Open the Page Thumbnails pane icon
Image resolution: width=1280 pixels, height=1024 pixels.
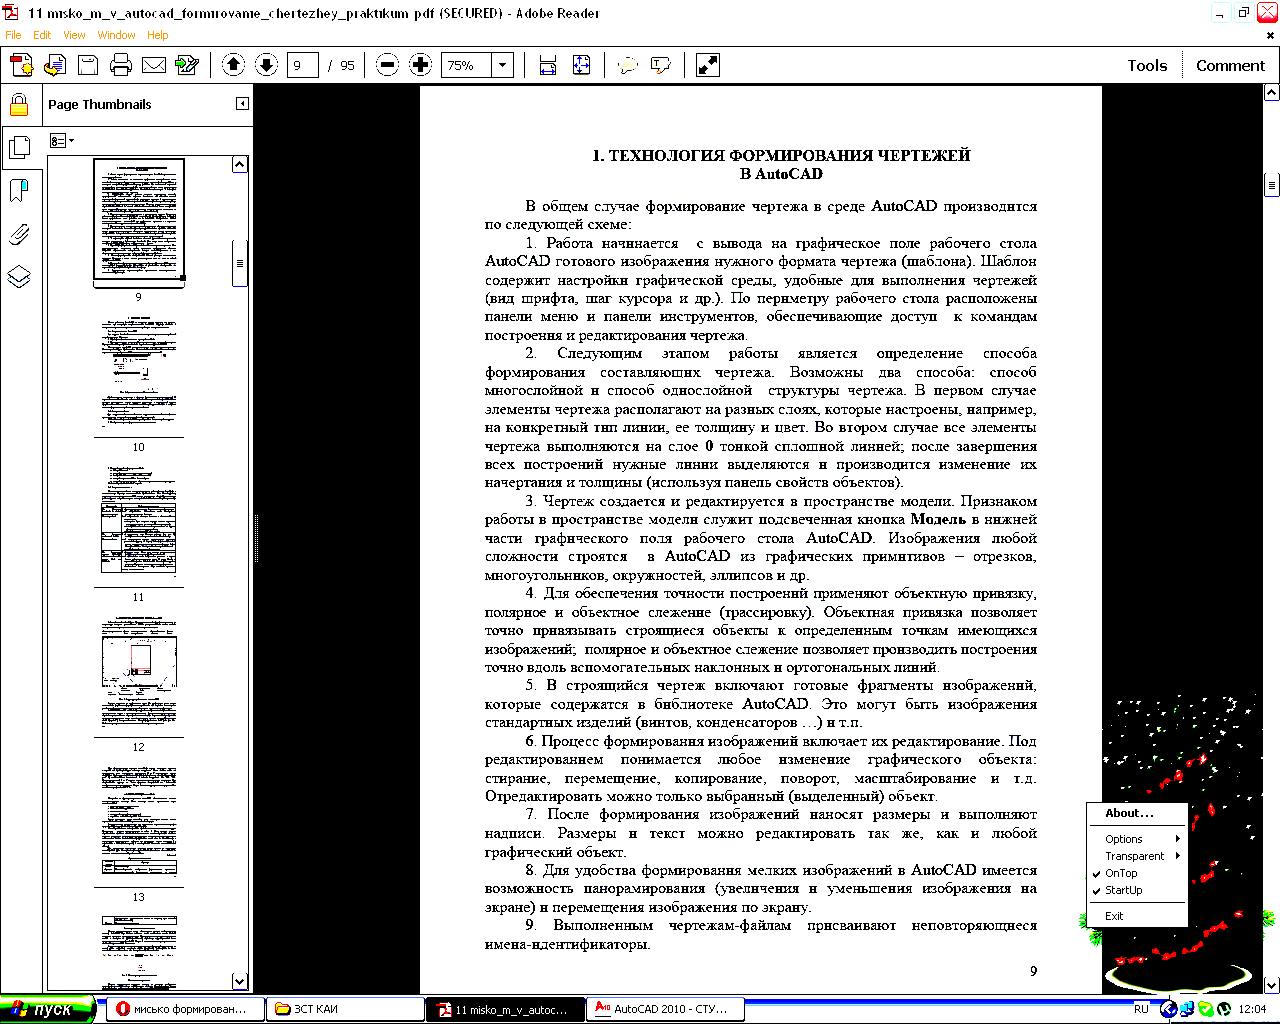(19, 147)
